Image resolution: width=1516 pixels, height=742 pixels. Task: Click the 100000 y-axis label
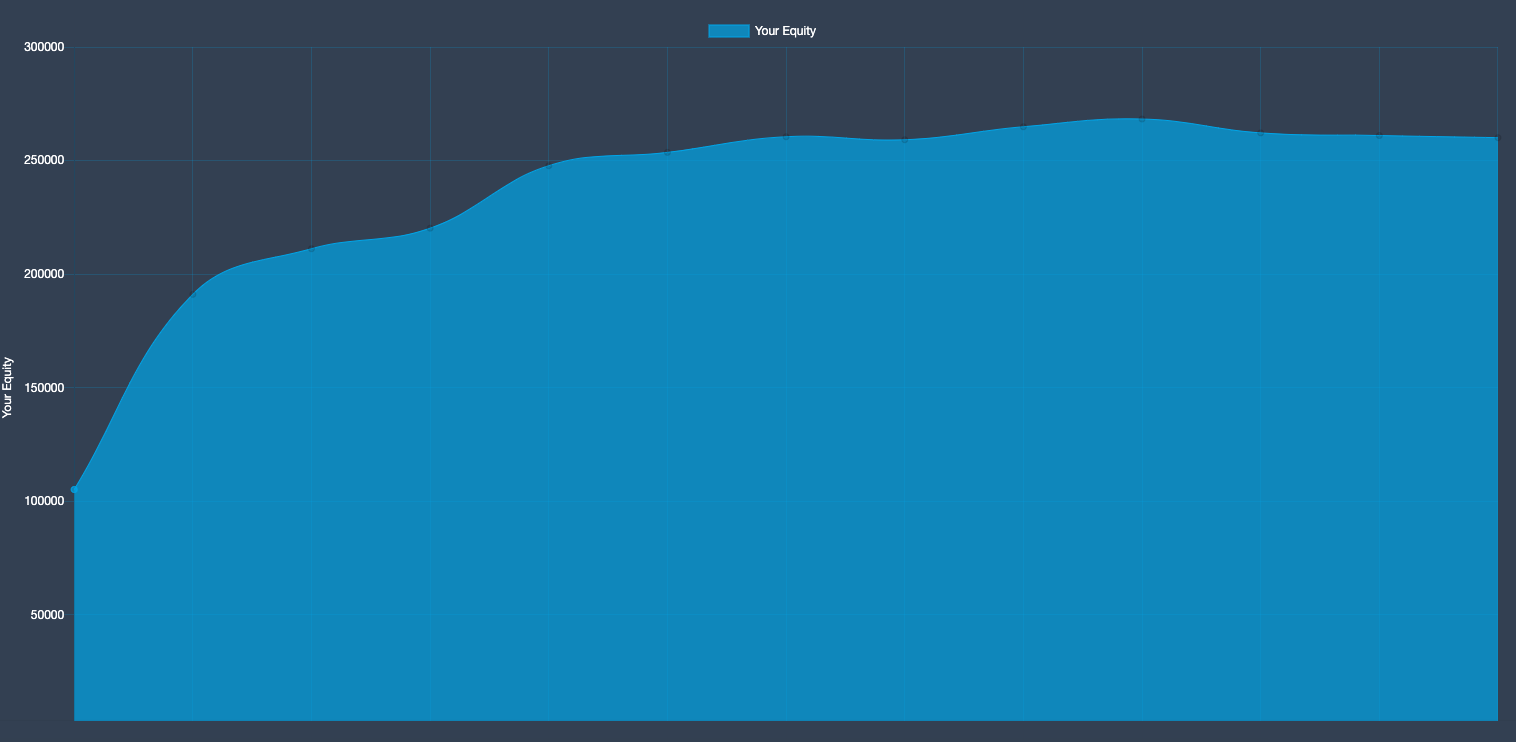44,501
